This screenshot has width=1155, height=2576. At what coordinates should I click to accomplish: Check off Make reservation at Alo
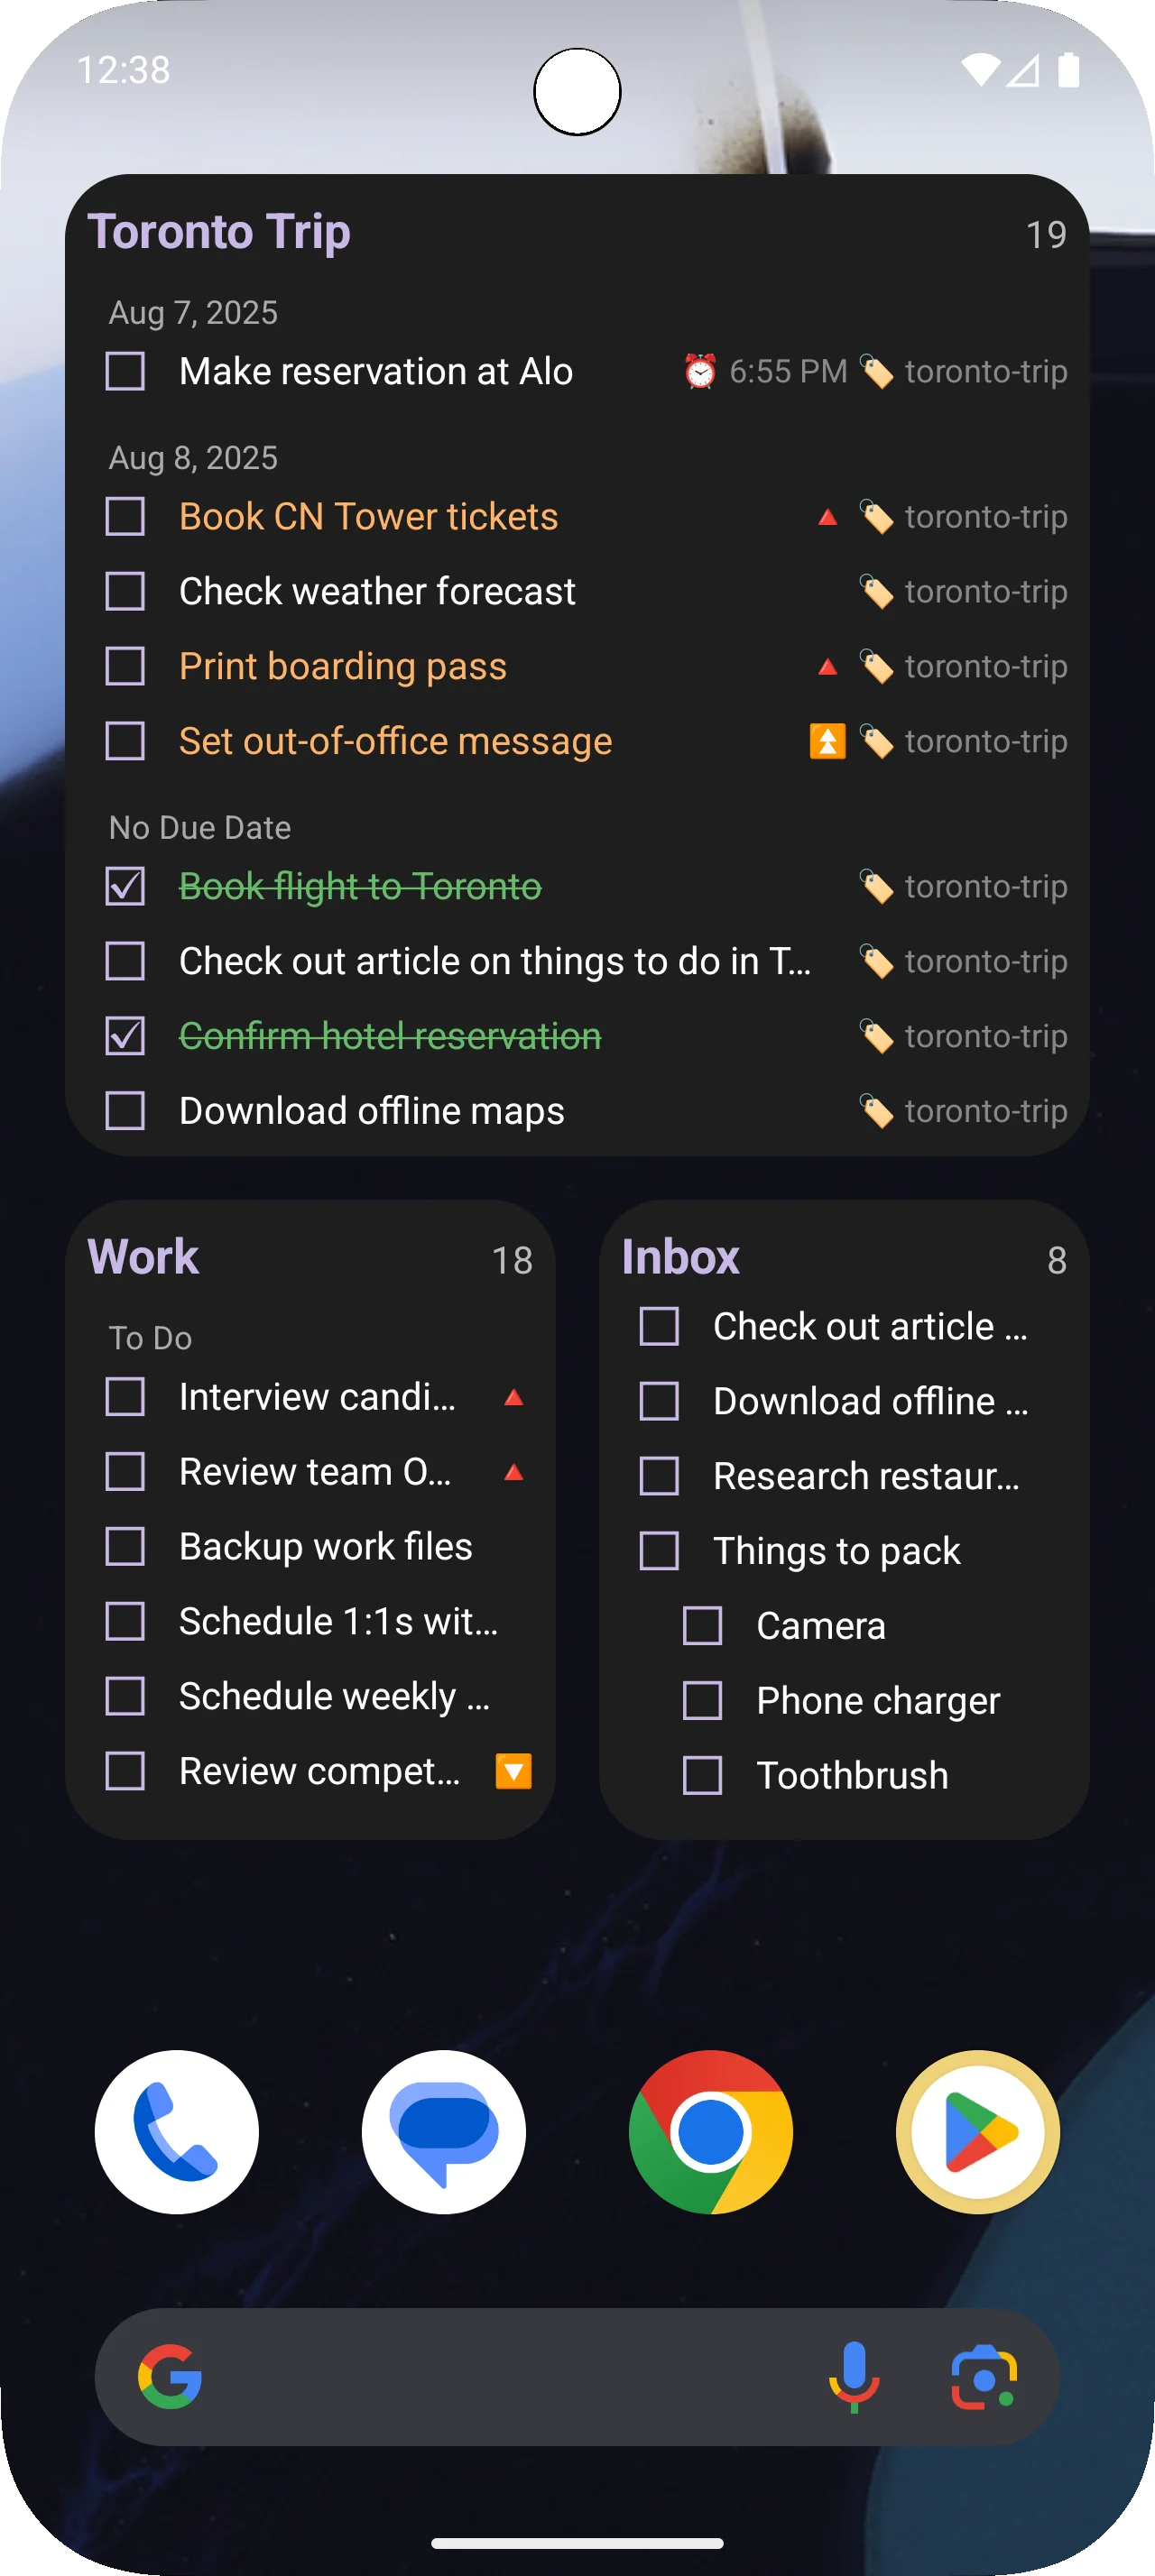coord(125,372)
